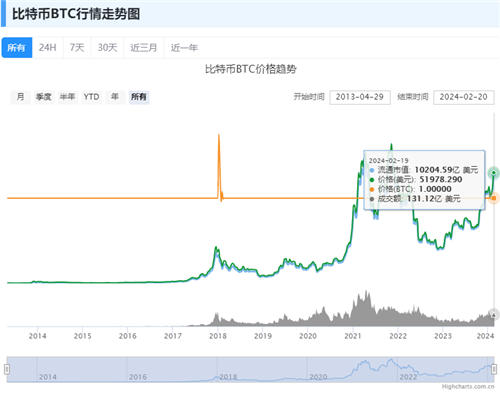Screen dimensions: 500x396
Task: Click the chart title 比特币BTC价格趋势
Action: click(250, 69)
